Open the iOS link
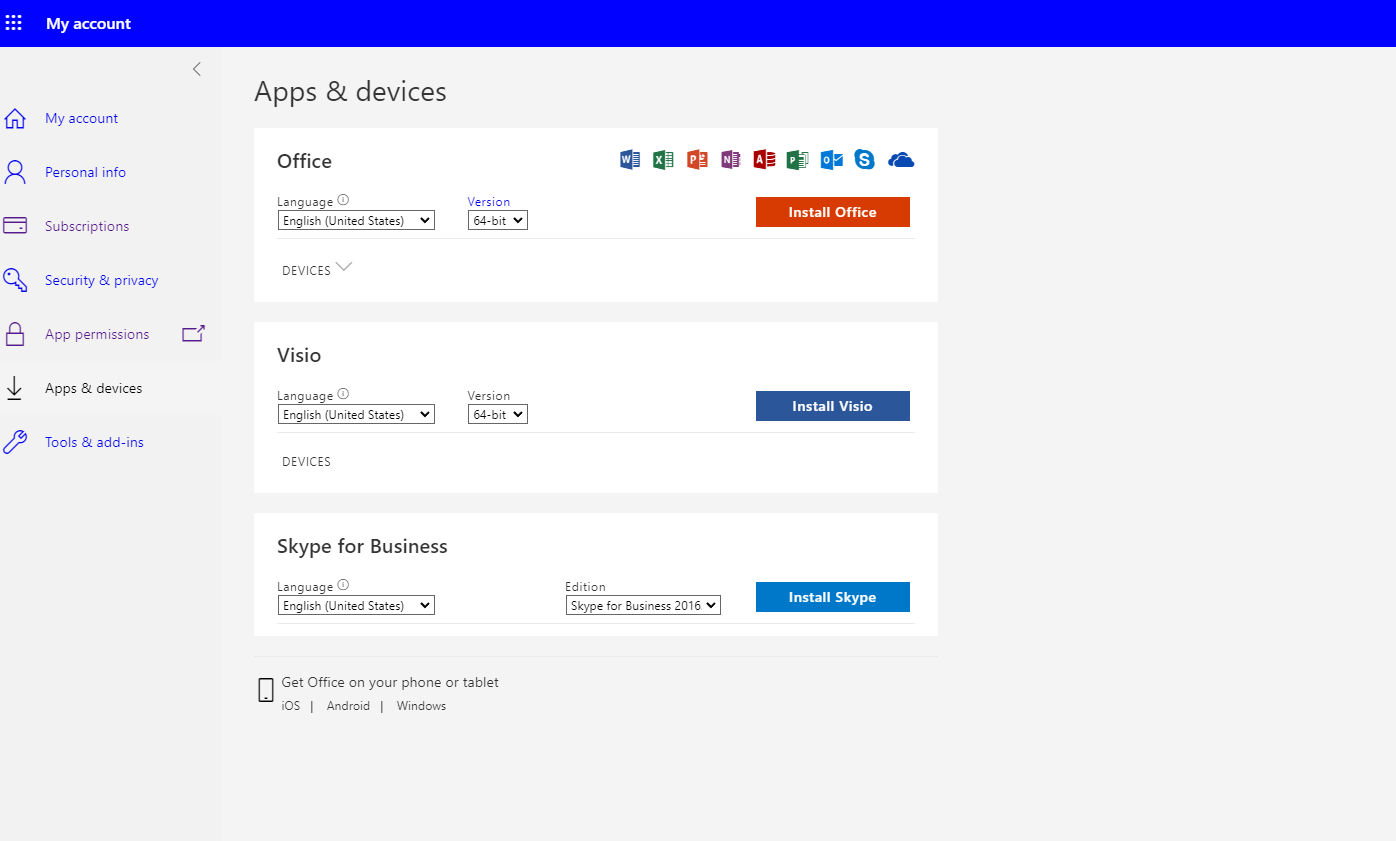Image resolution: width=1396 pixels, height=841 pixels. point(291,706)
